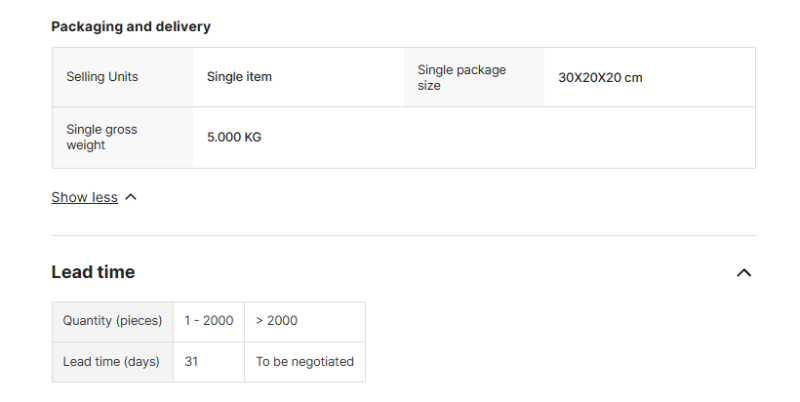Click the 1 - 2000 quantity cell
The width and height of the screenshot is (800, 402).
point(208,321)
